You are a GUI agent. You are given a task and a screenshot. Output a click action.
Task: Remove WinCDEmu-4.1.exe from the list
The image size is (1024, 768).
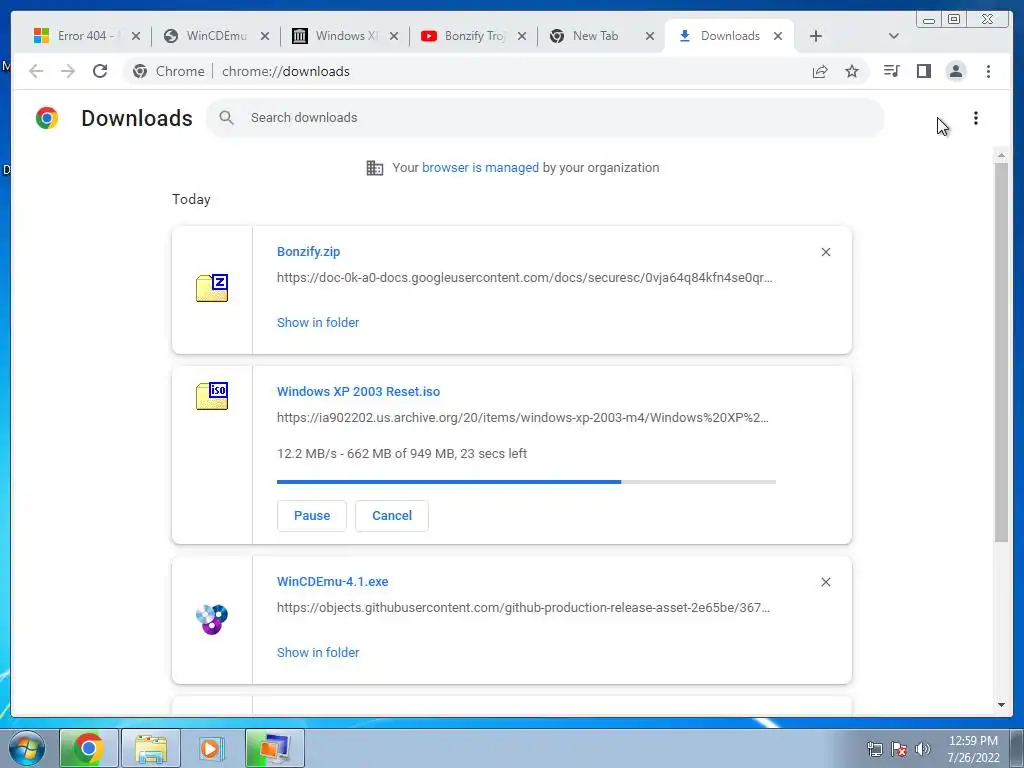(825, 582)
